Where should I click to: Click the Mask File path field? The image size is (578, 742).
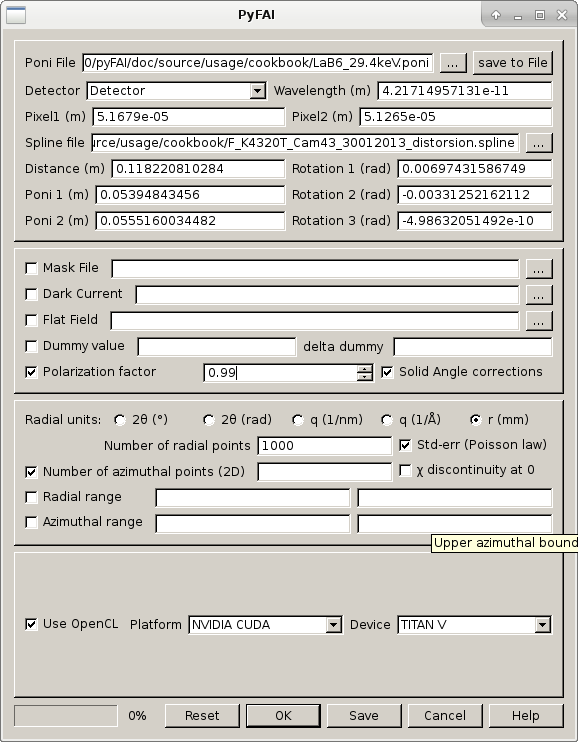(315, 269)
